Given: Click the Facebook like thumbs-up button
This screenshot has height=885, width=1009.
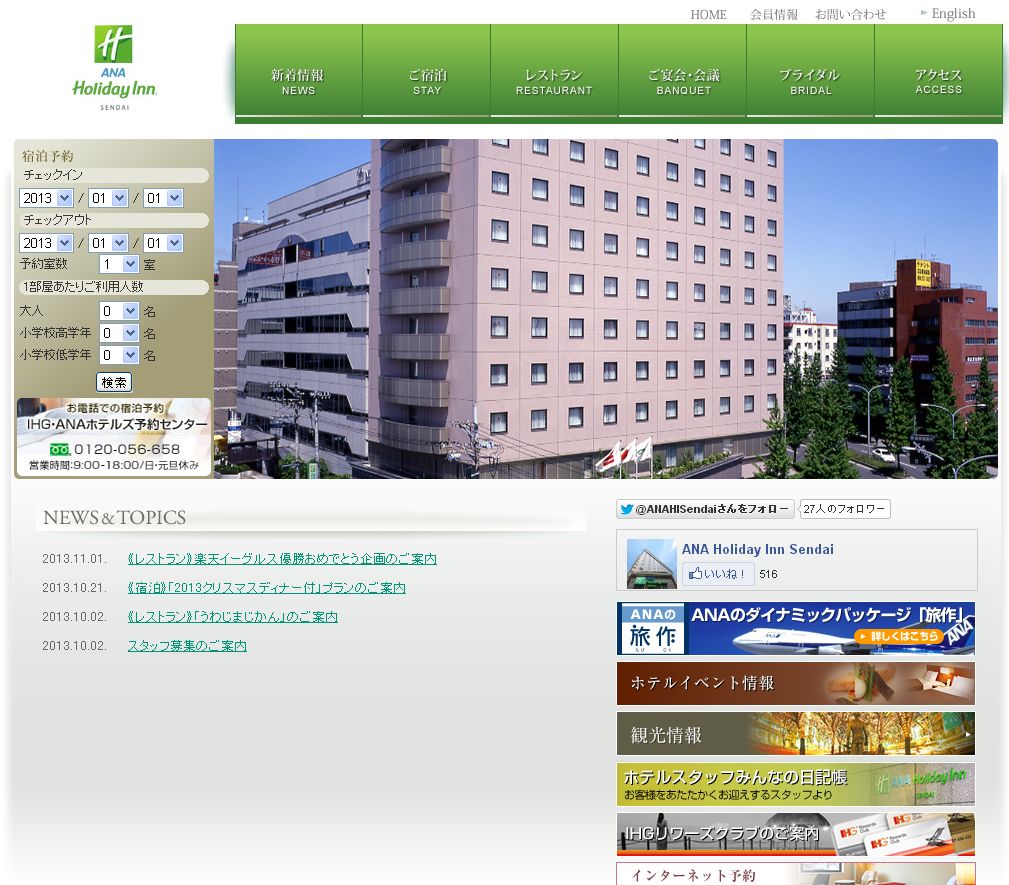Looking at the screenshot, I should tap(717, 573).
